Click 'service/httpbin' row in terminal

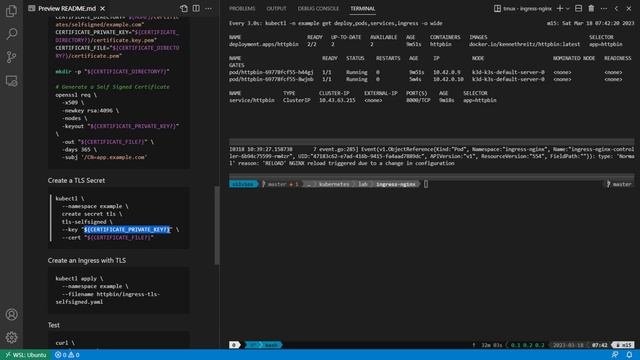(x=362, y=100)
